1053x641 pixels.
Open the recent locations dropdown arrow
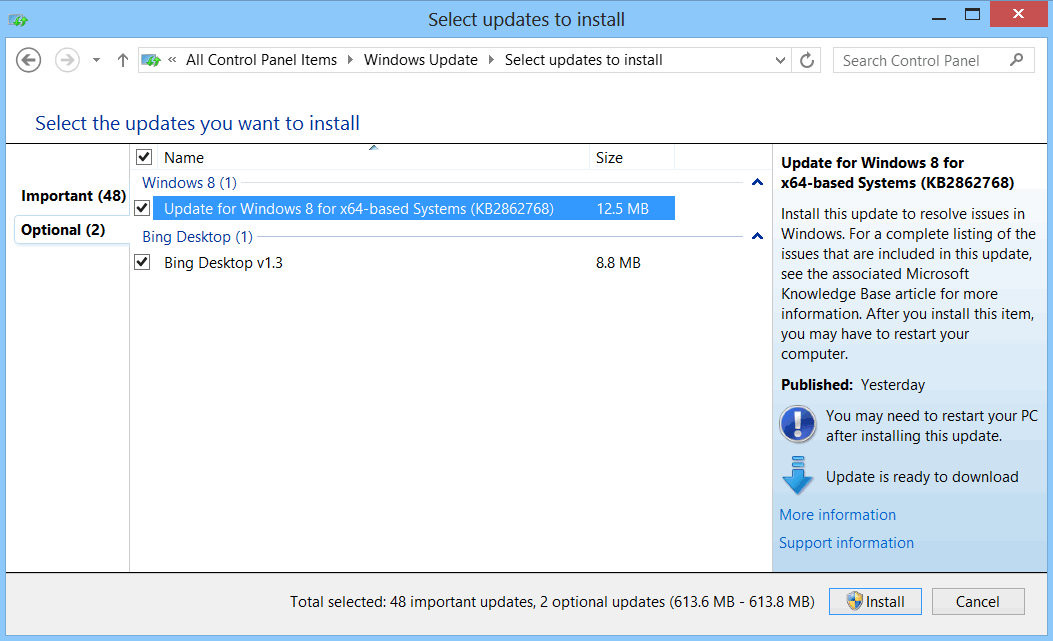(97, 60)
